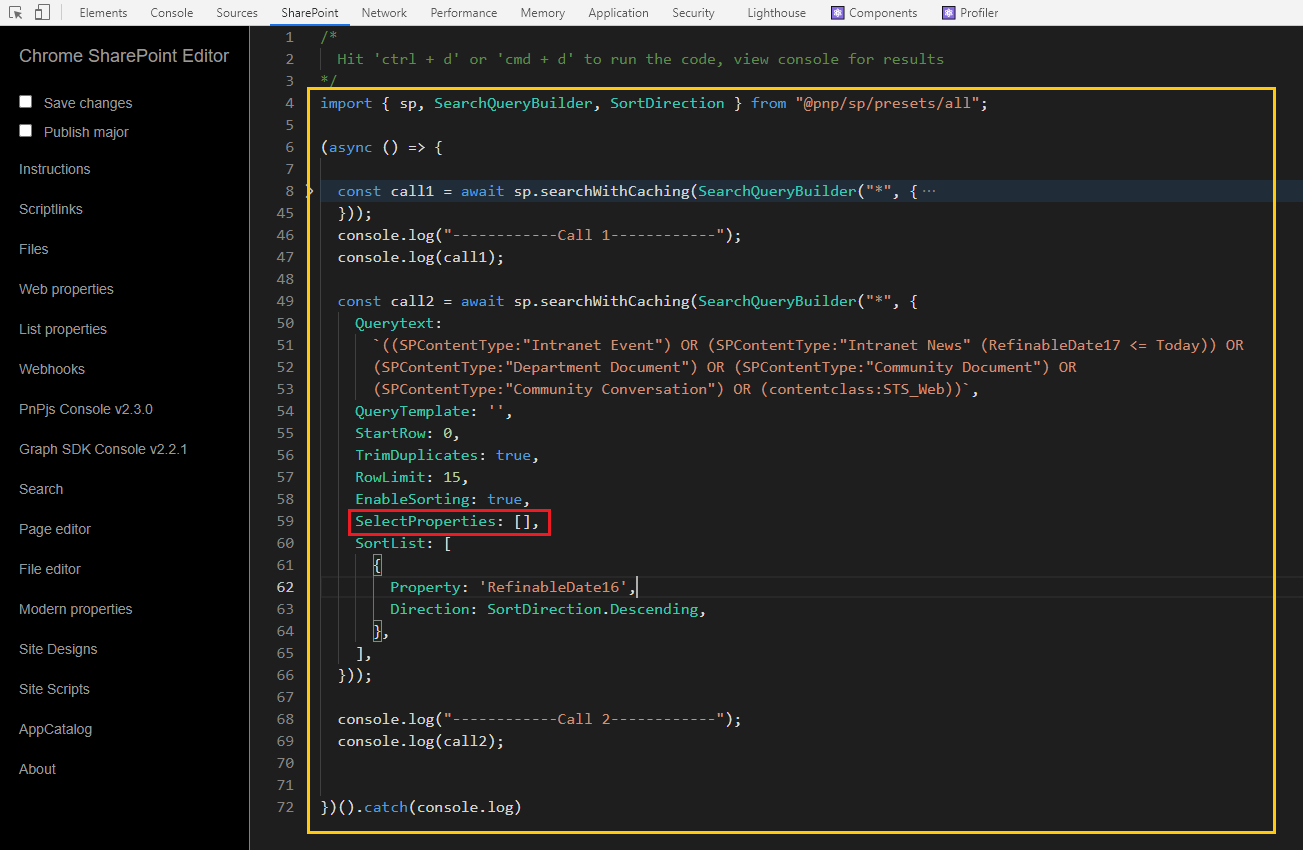Toggle the device toolbar icon
The width and height of the screenshot is (1303, 850).
[x=42, y=13]
